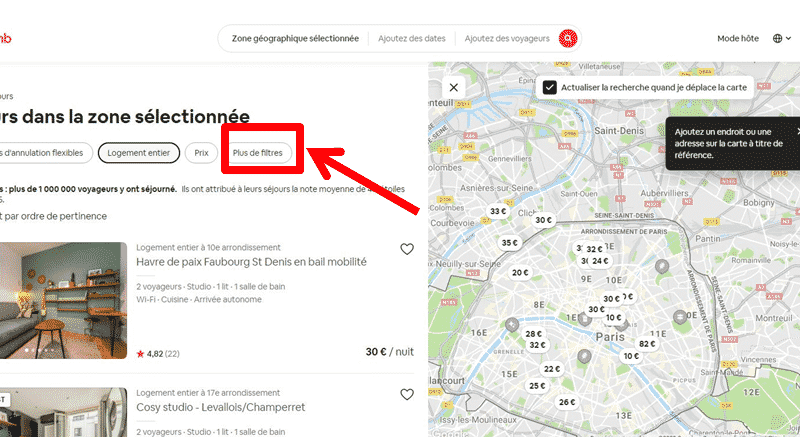The width and height of the screenshot is (800, 437).
Task: Select the 82 € map price marker
Action: click(647, 344)
